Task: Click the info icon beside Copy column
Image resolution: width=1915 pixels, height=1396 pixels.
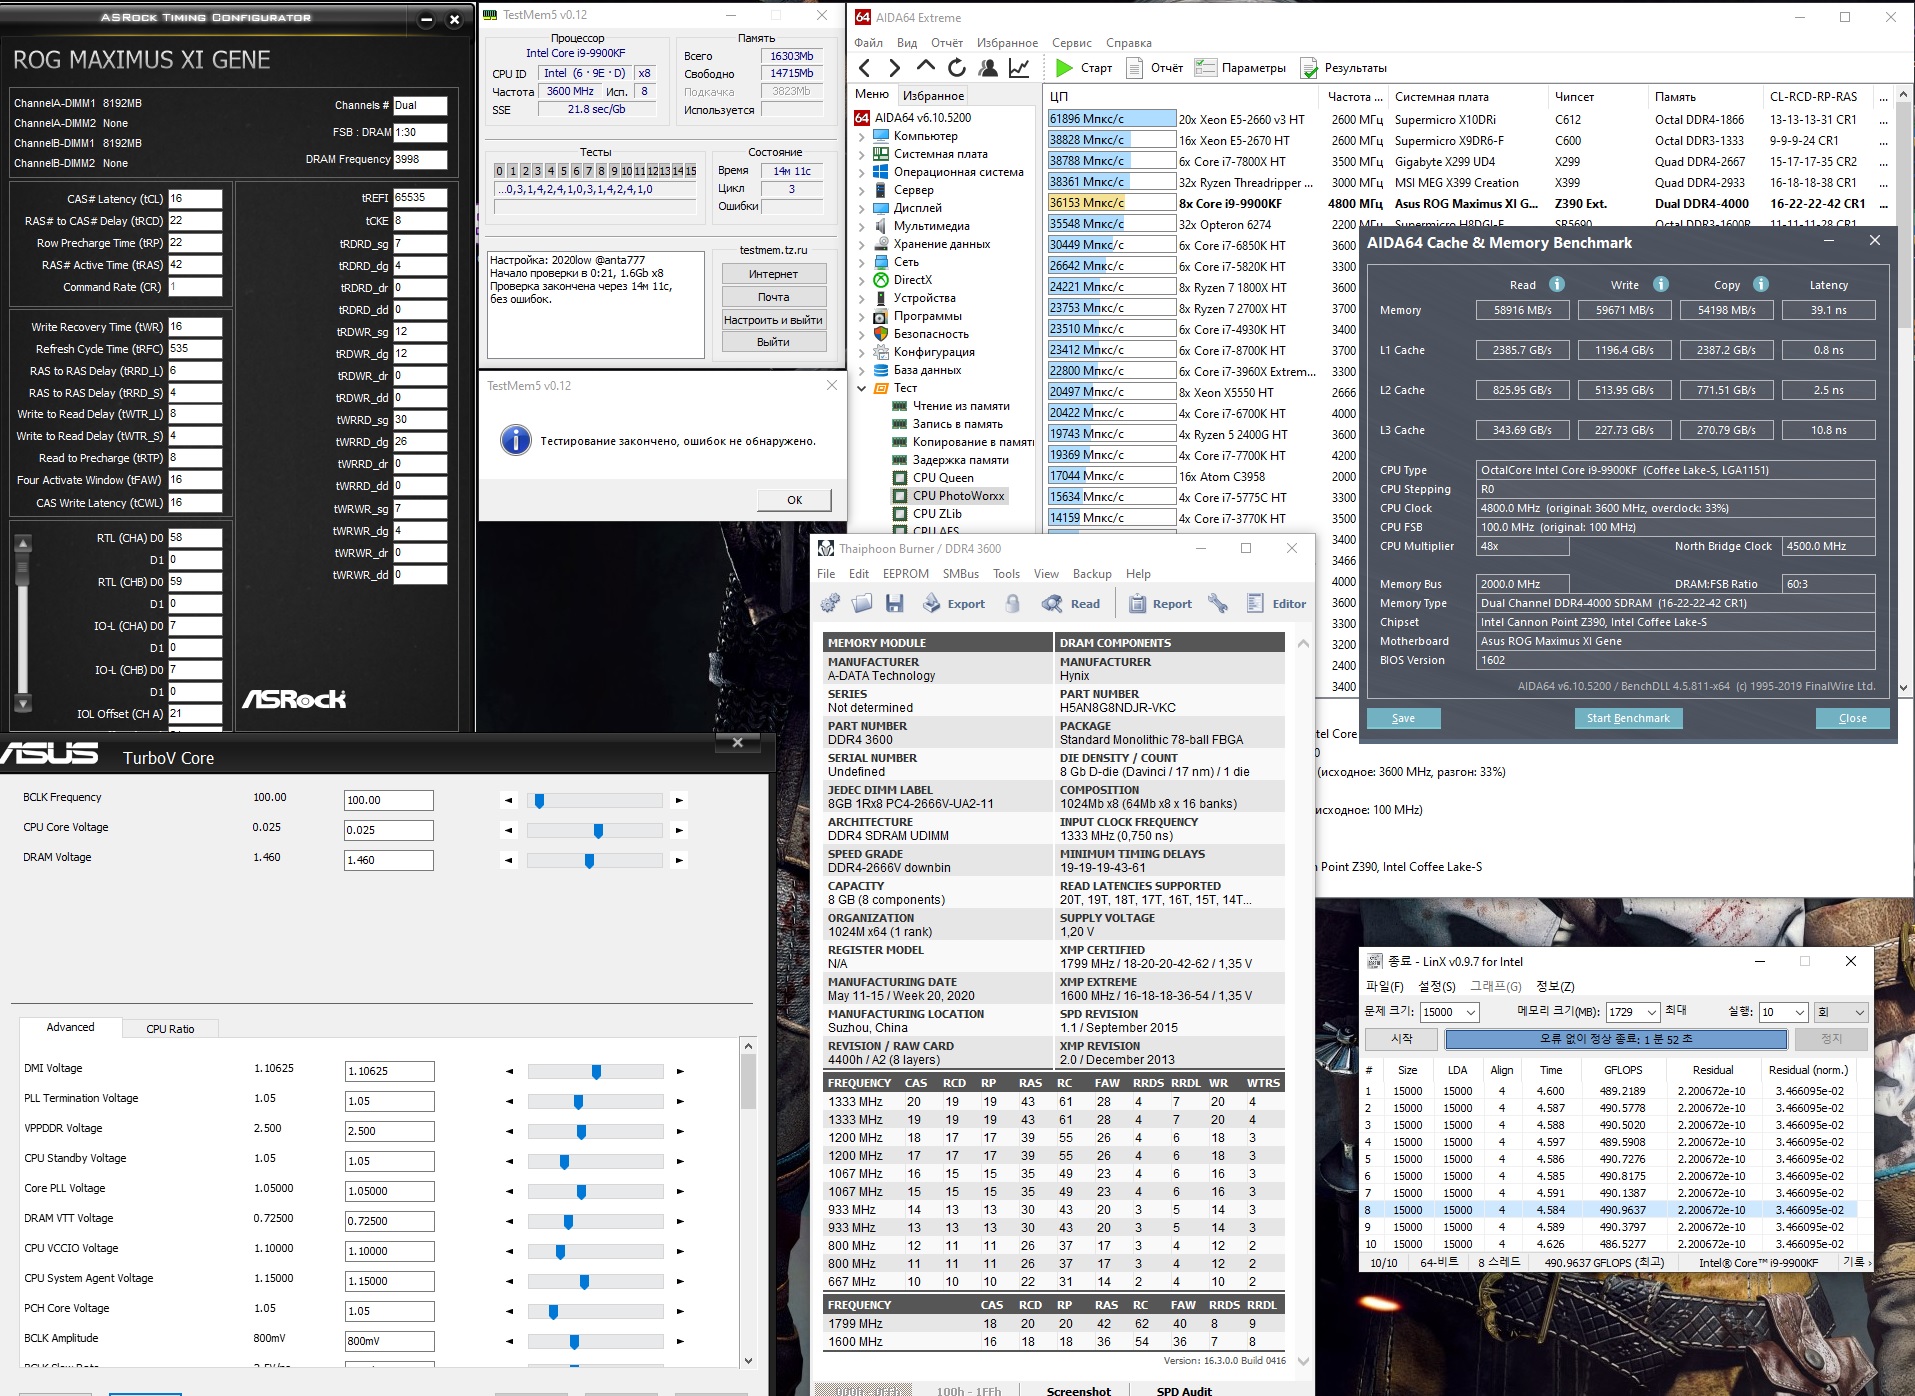Action: coord(1761,284)
